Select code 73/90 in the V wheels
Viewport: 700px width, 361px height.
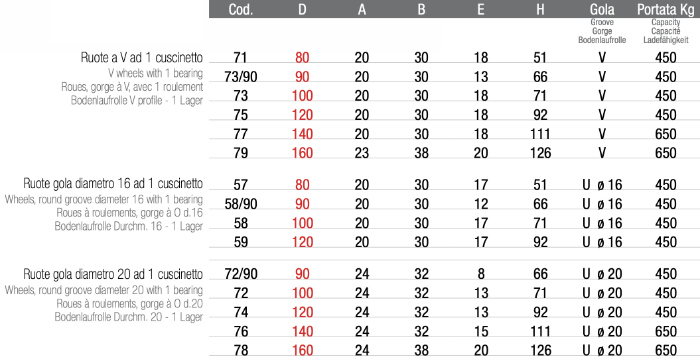tap(241, 77)
